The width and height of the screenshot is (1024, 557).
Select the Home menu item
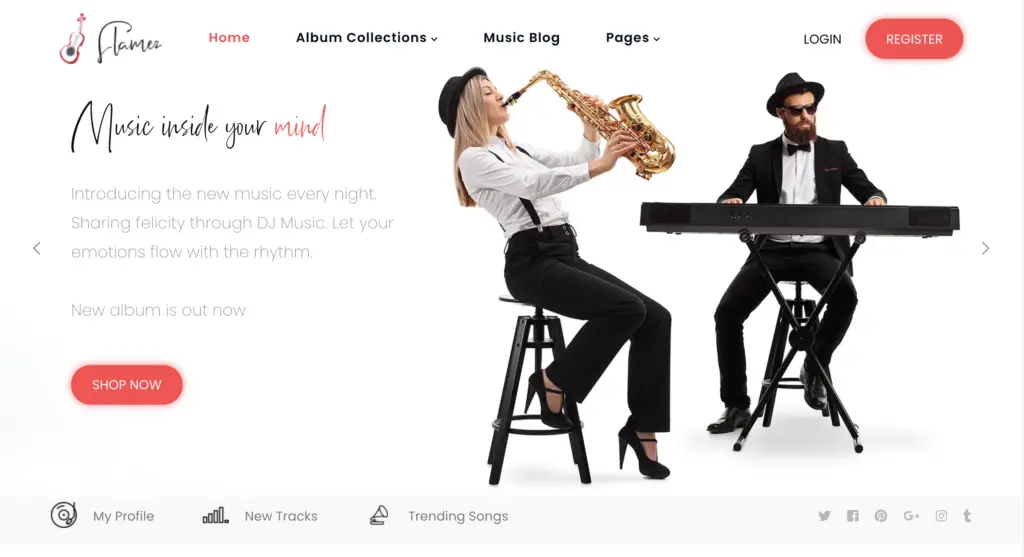point(229,38)
